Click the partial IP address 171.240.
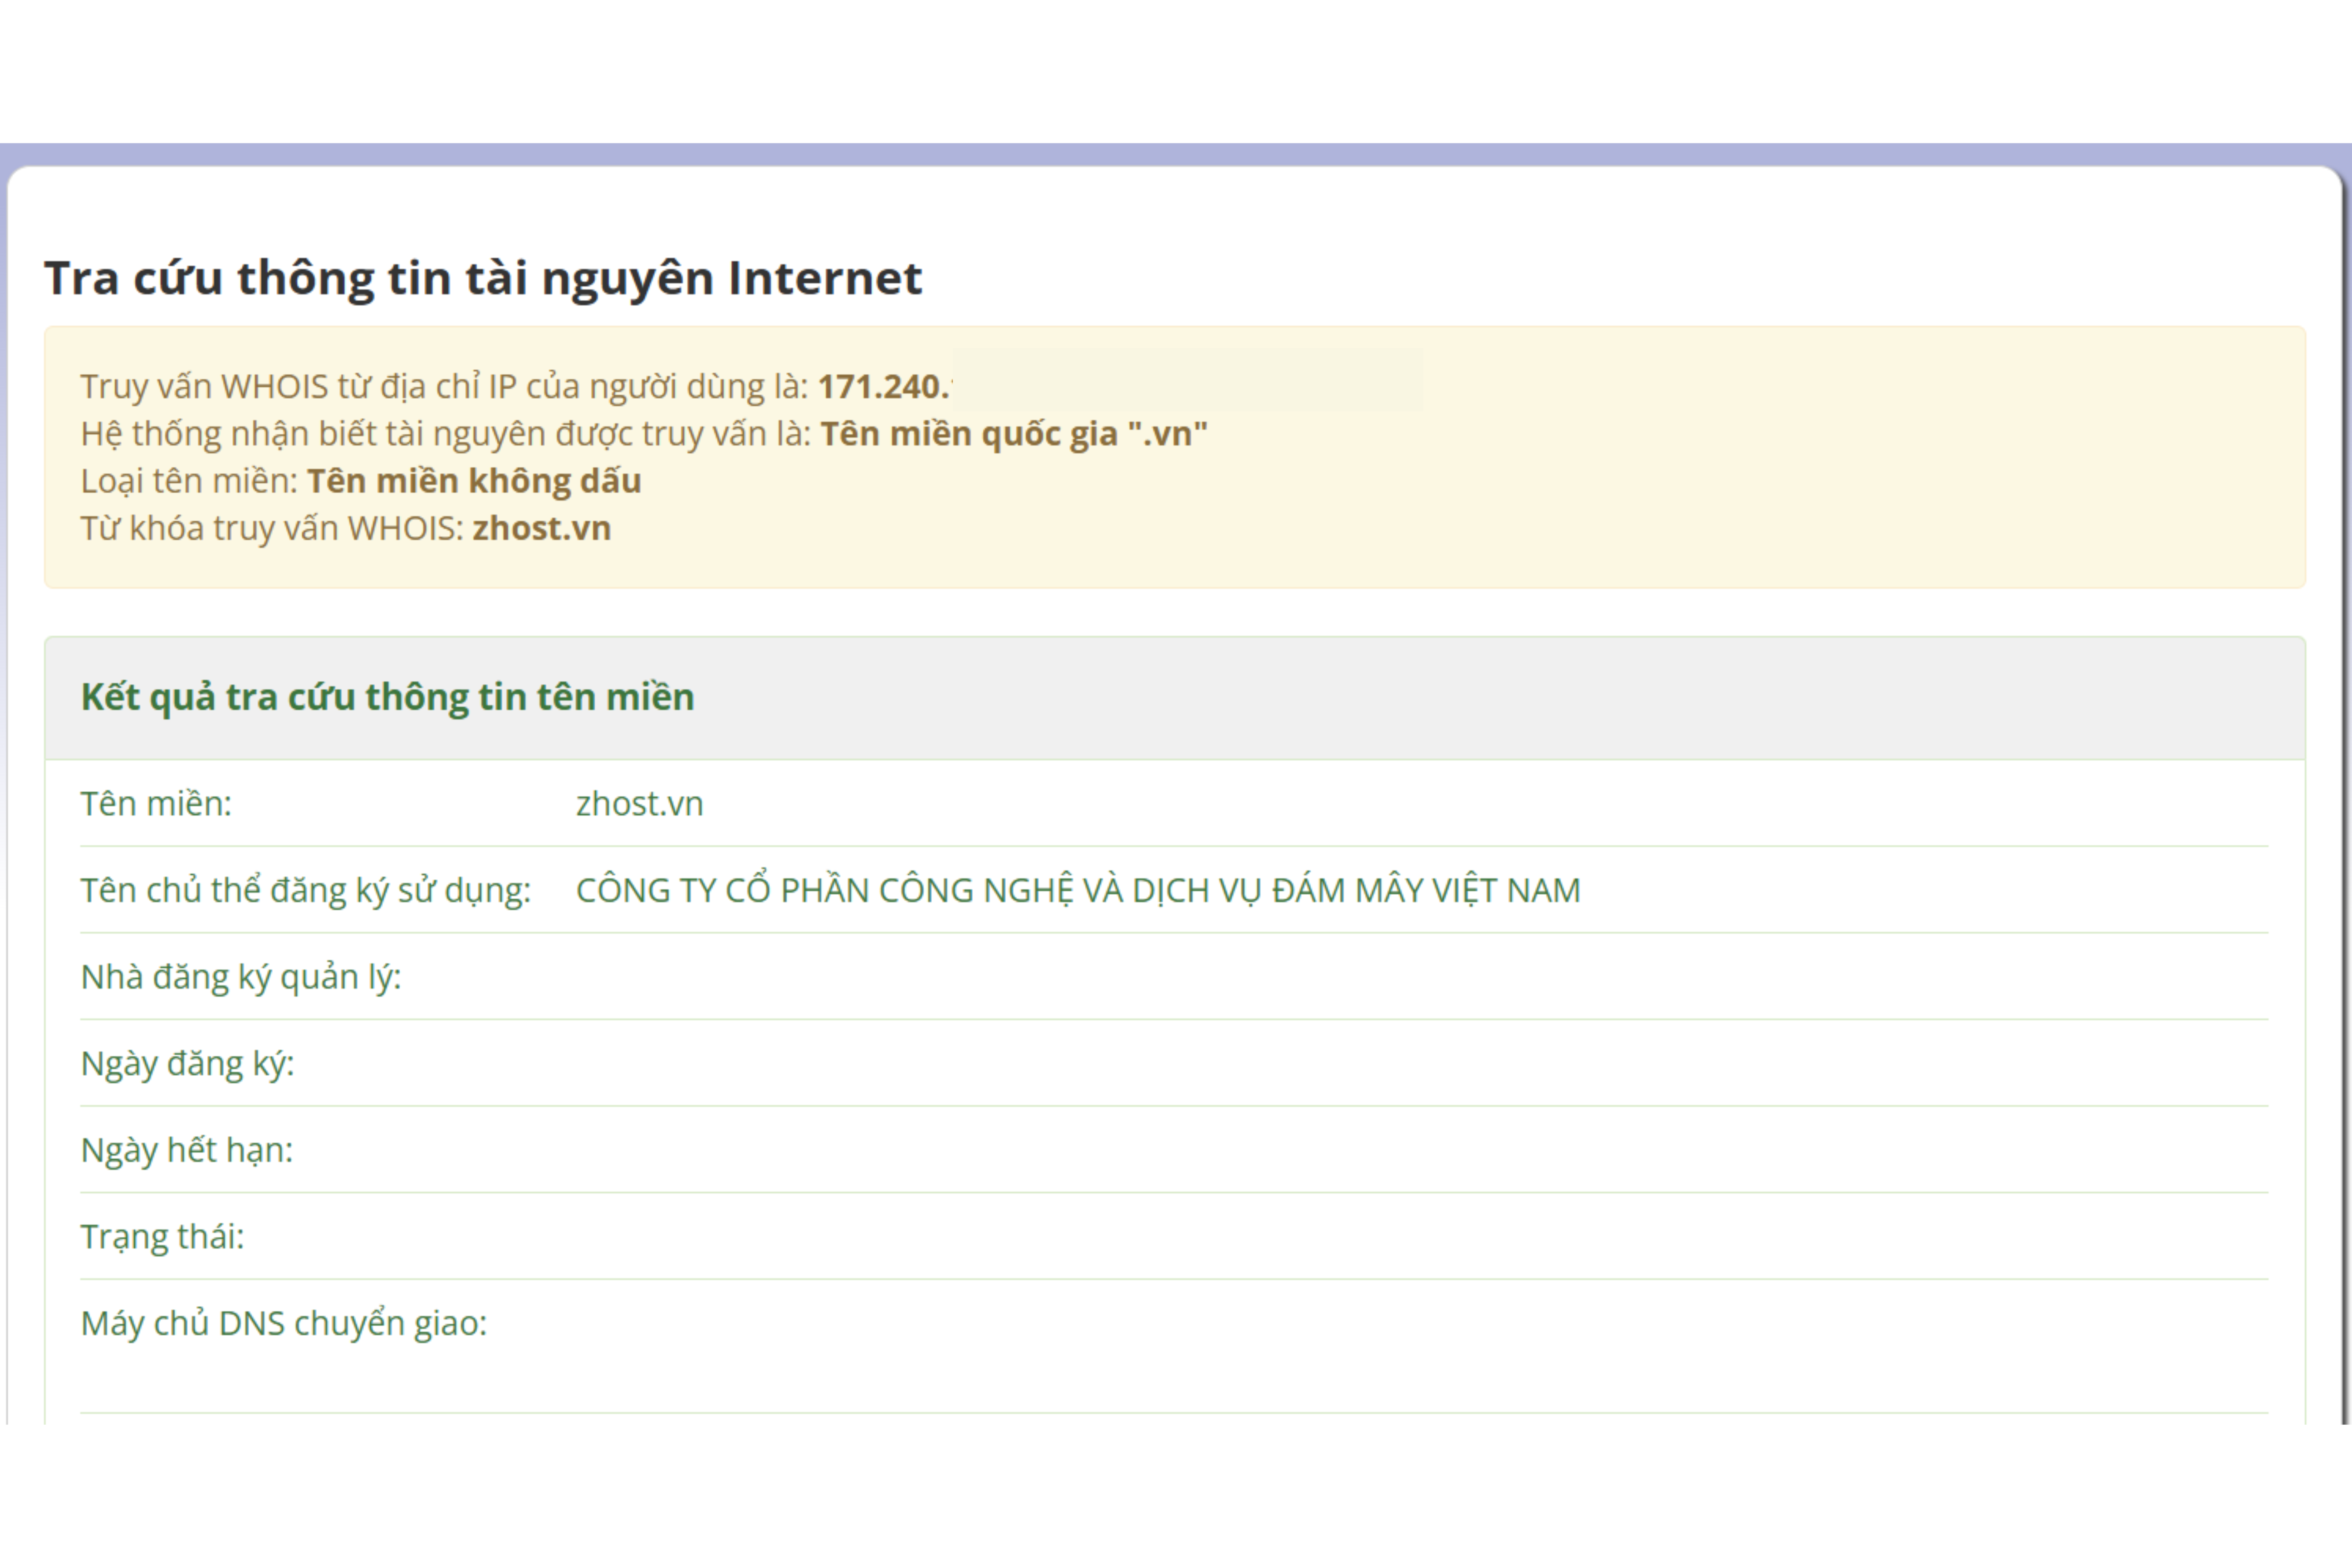The height and width of the screenshot is (1568, 2352). pyautogui.click(x=882, y=387)
